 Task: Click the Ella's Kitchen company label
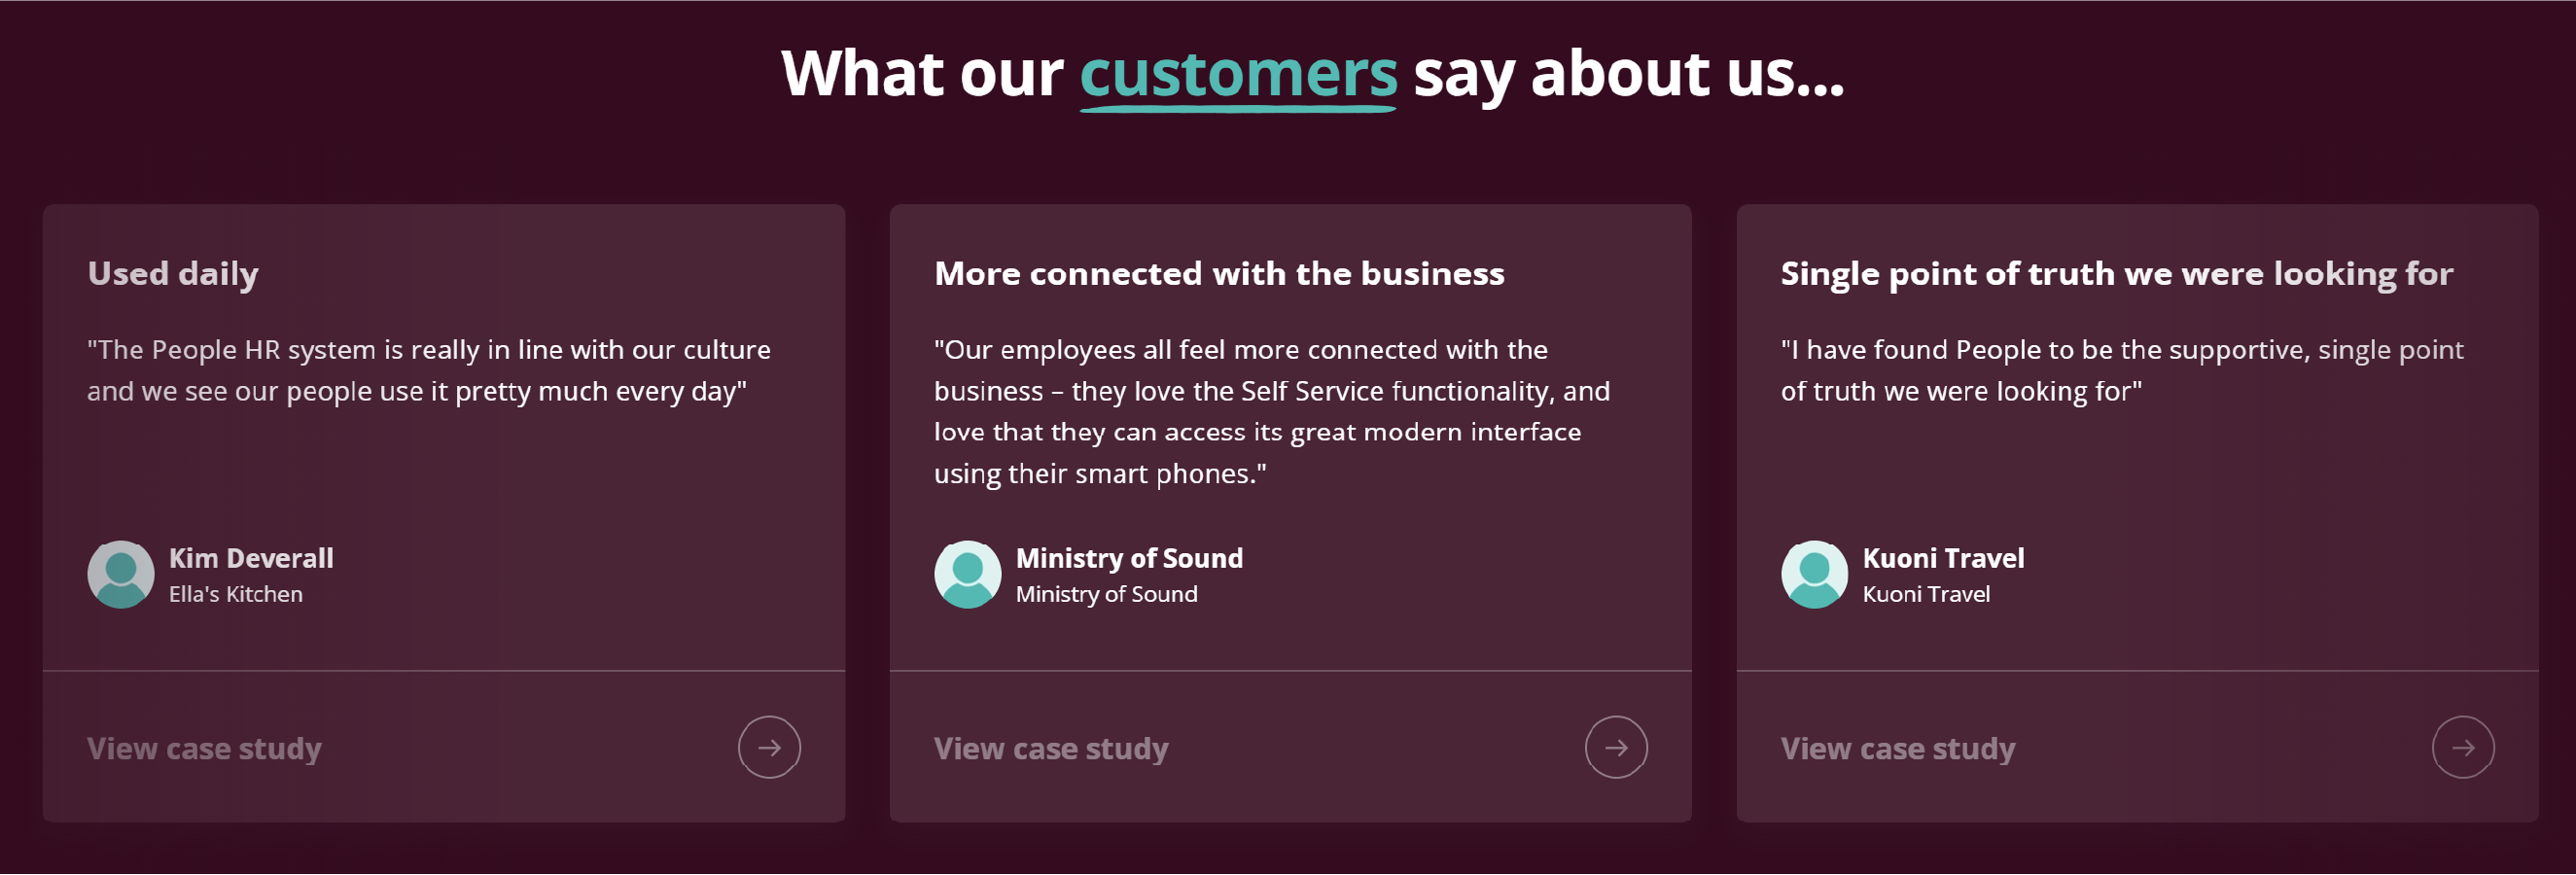coord(235,595)
